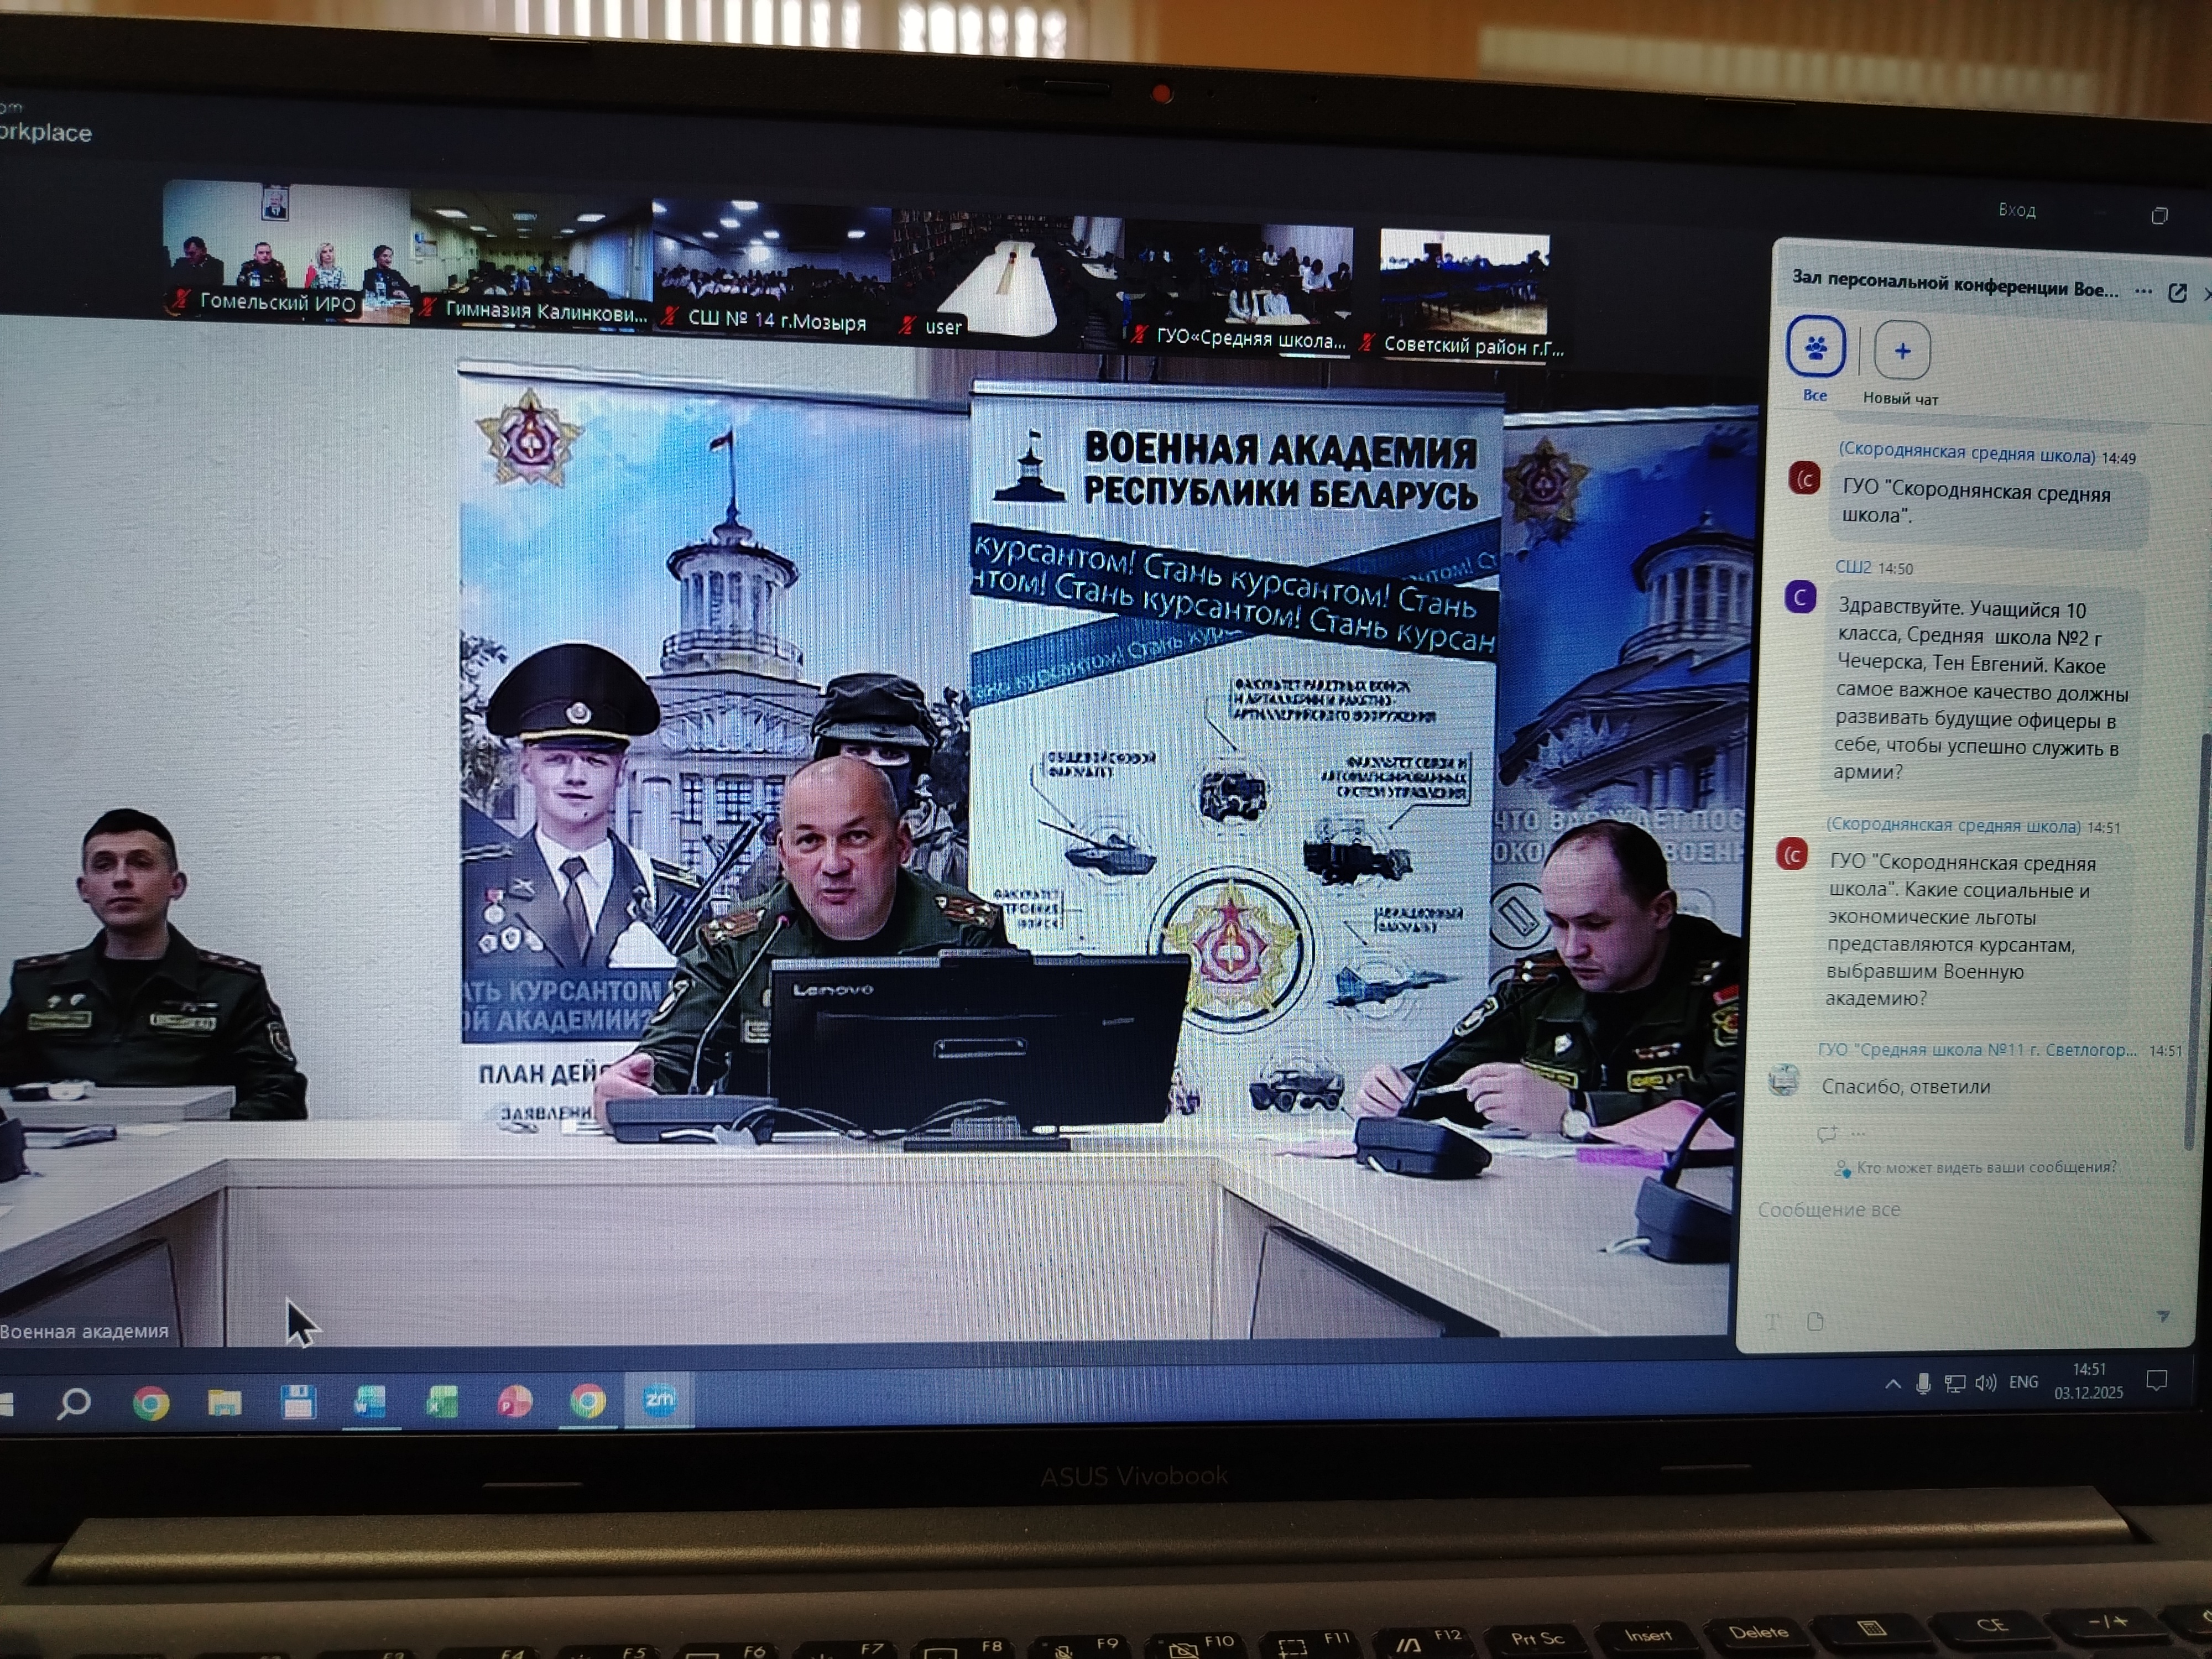Open the text formatting icon in the chat box
Screen dimensions: 2212x1659
[x=1772, y=1322]
